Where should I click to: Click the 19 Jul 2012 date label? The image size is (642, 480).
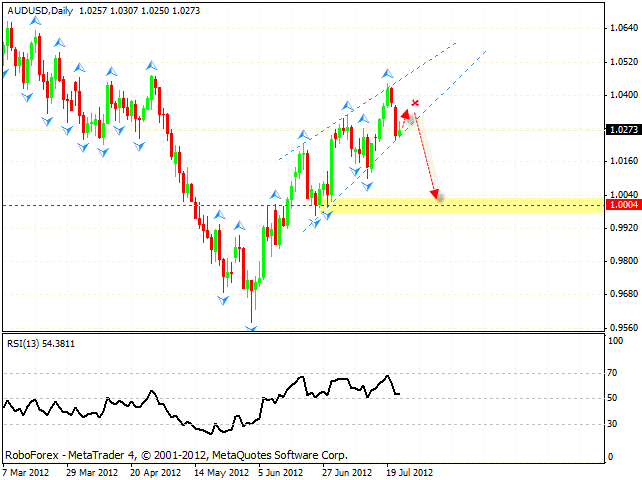pyautogui.click(x=409, y=473)
